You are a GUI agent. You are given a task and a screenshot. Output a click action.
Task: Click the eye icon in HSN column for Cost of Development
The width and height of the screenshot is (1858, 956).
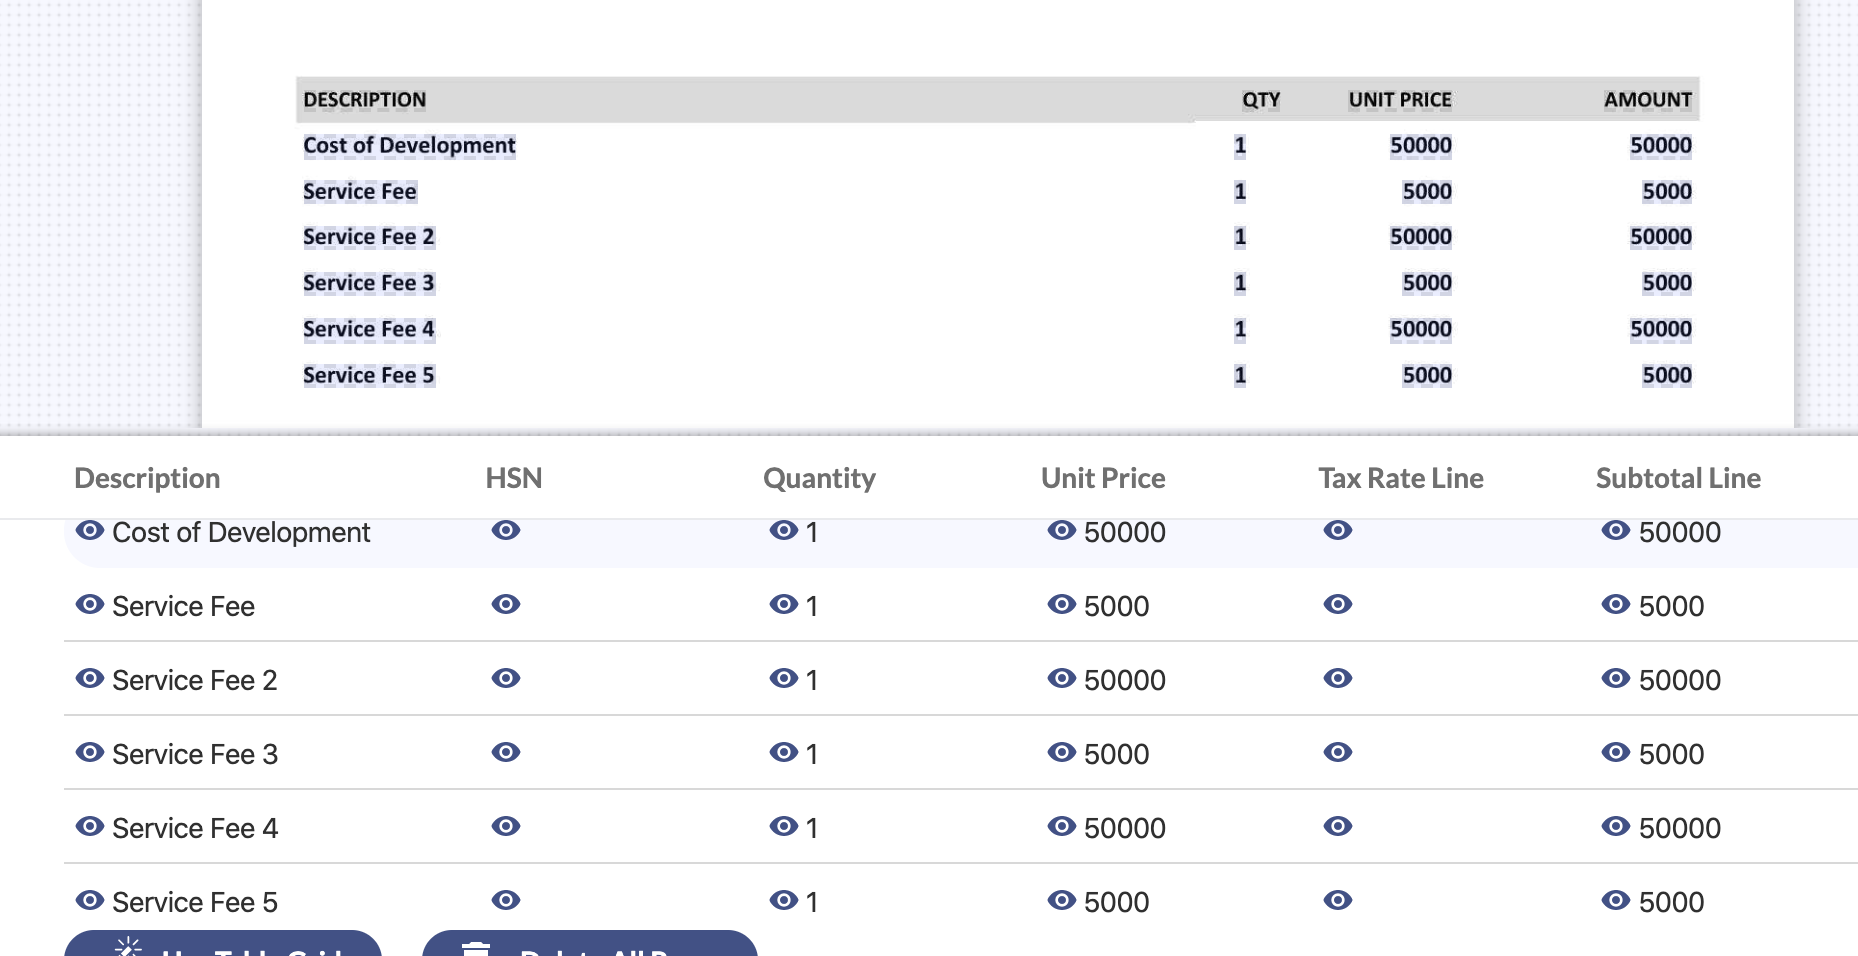pos(506,529)
